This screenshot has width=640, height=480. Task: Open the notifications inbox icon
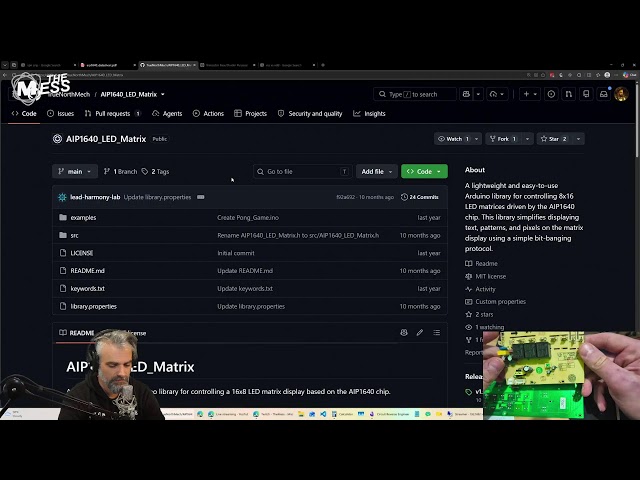[x=604, y=94]
